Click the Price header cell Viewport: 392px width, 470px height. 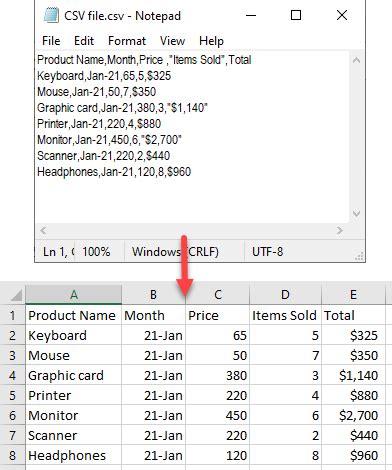[218, 315]
